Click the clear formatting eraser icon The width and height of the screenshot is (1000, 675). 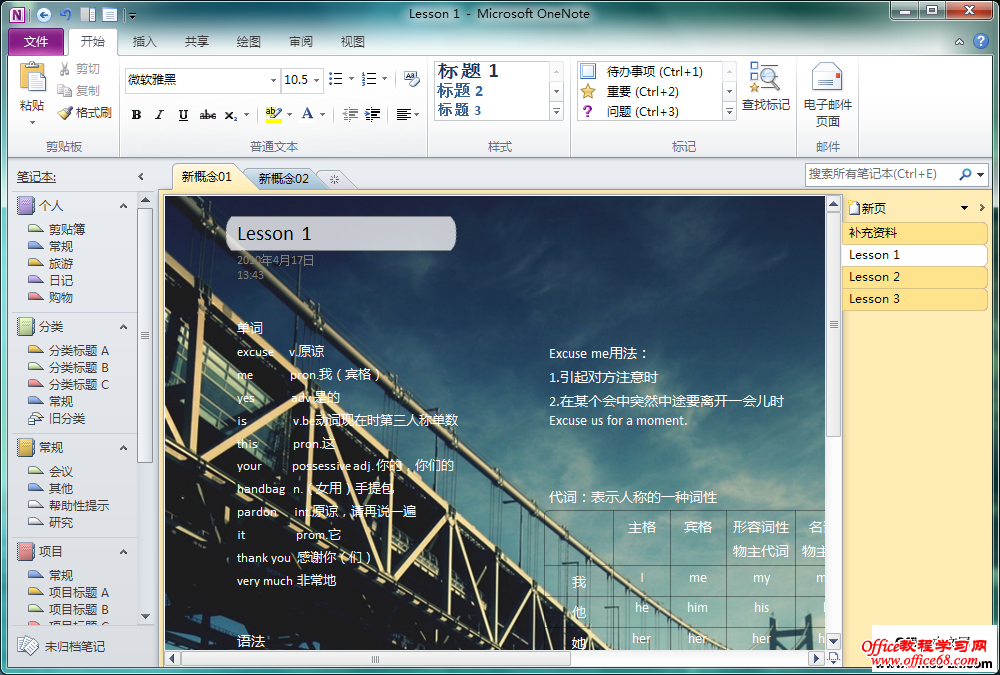point(412,79)
